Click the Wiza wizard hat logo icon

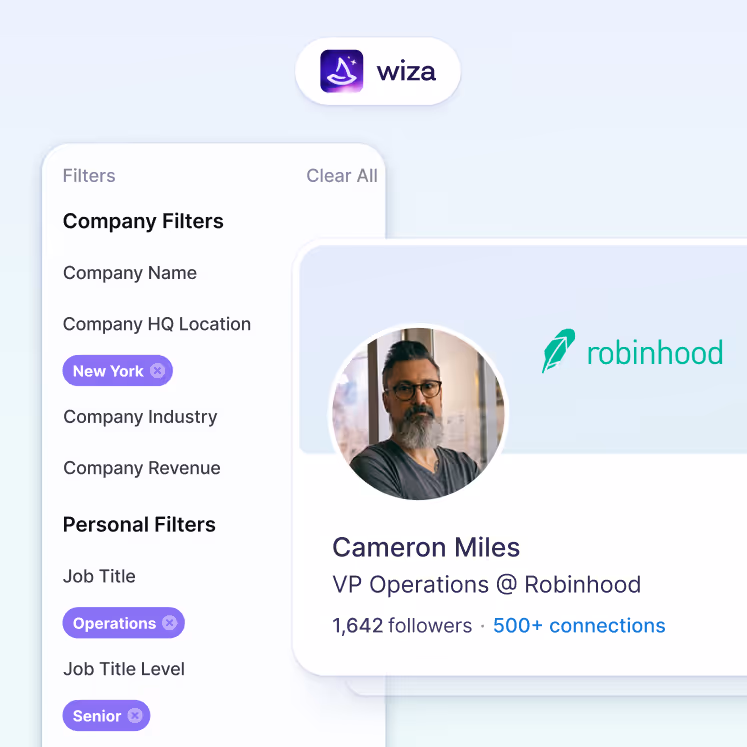click(342, 71)
